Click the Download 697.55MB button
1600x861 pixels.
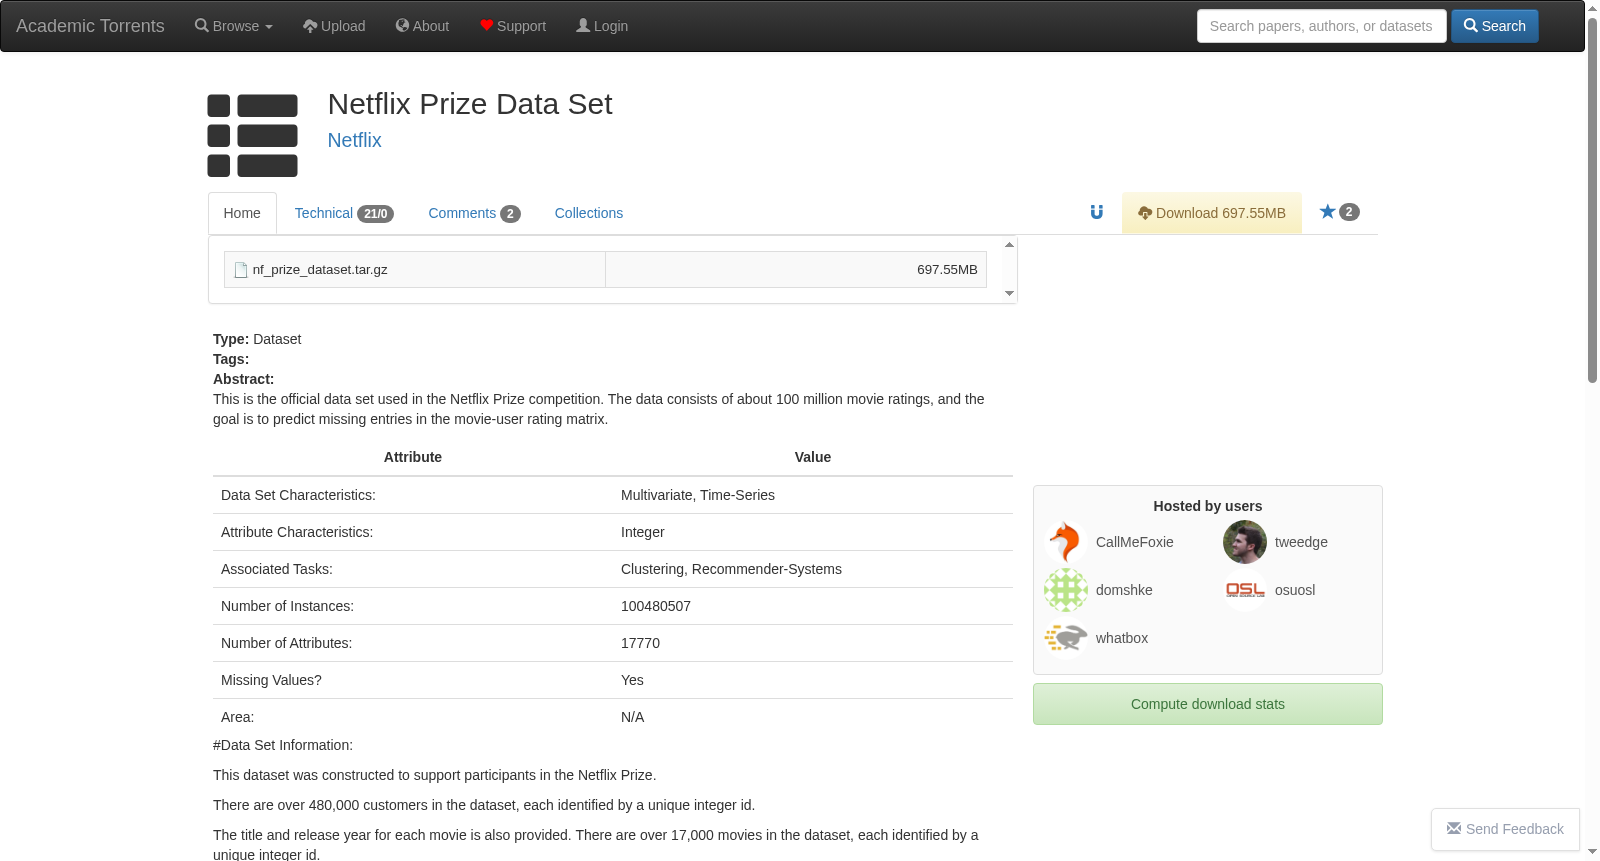(x=1212, y=213)
